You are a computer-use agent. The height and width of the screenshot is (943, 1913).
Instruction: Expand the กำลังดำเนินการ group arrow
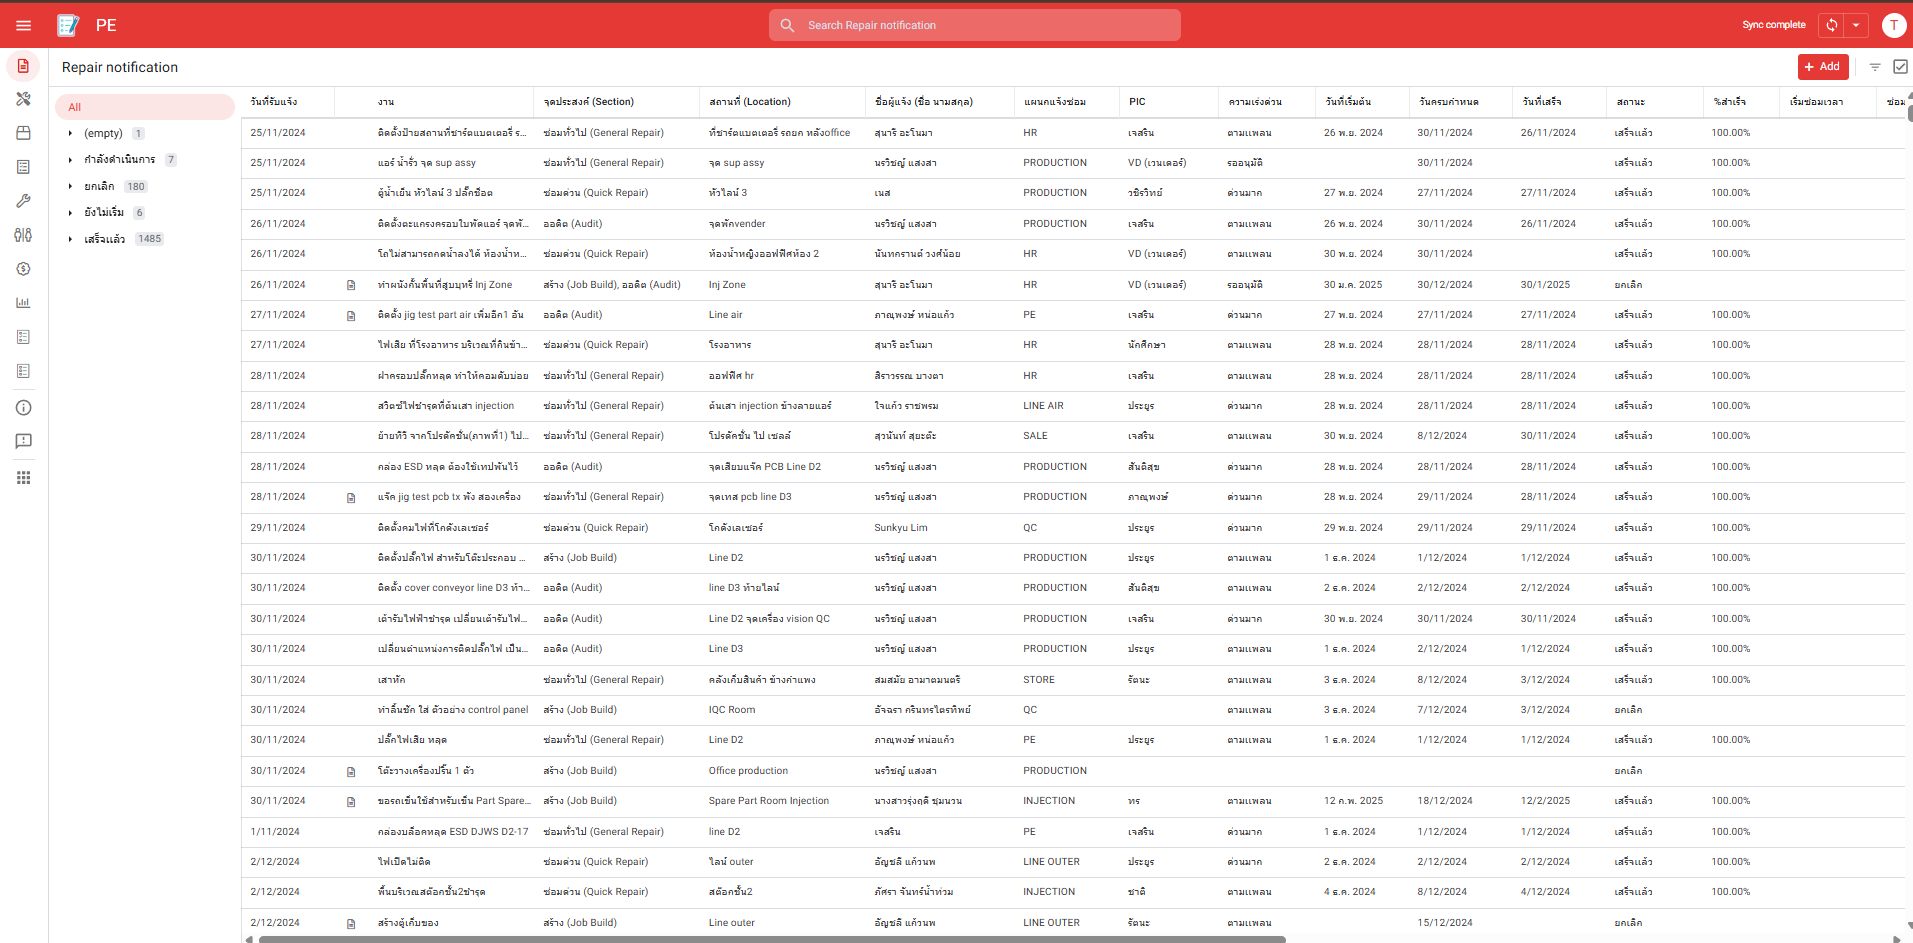[x=70, y=160]
